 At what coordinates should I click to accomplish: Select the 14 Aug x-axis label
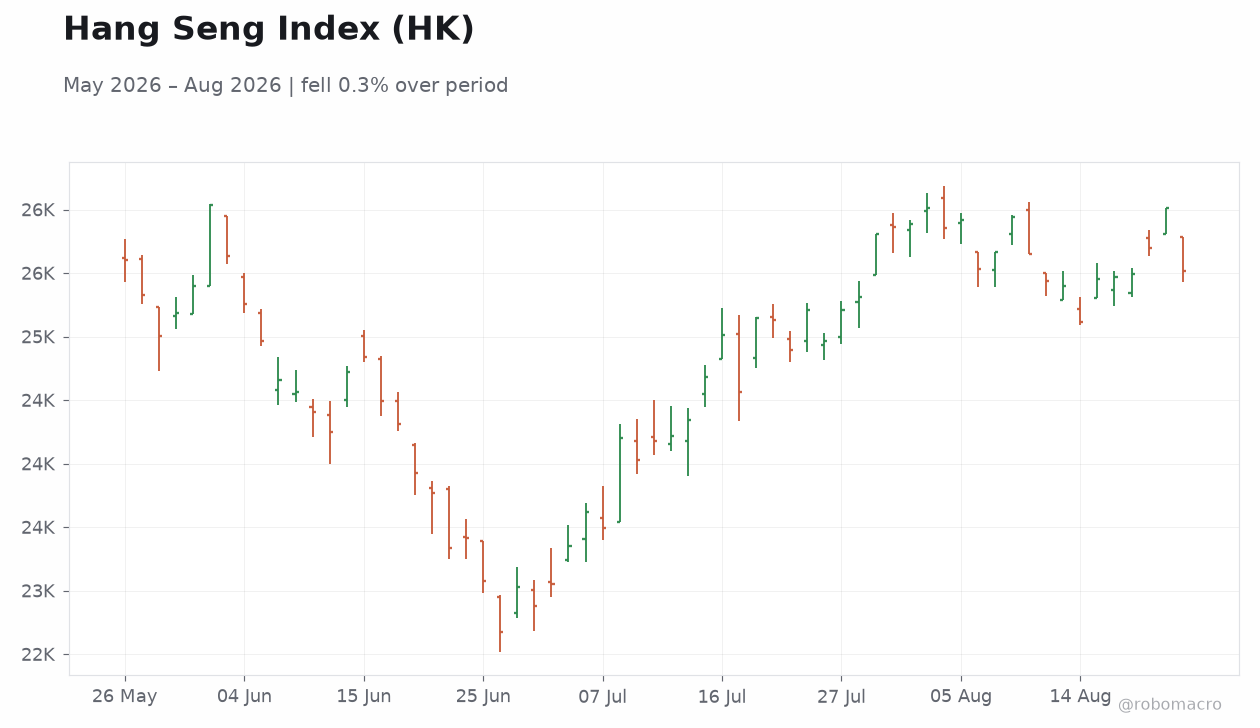pyautogui.click(x=1080, y=697)
